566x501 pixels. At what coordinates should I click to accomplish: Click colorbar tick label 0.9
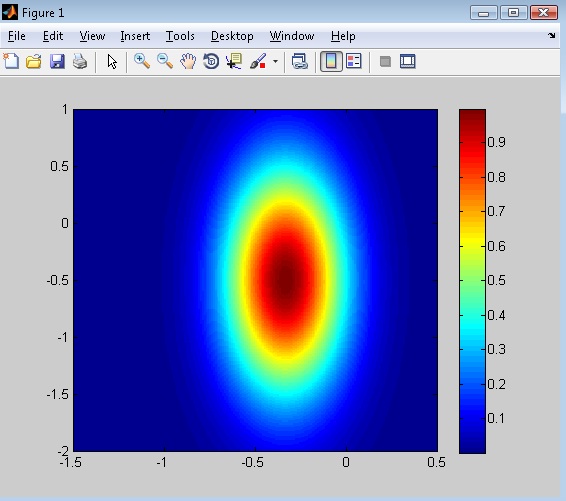pos(496,142)
